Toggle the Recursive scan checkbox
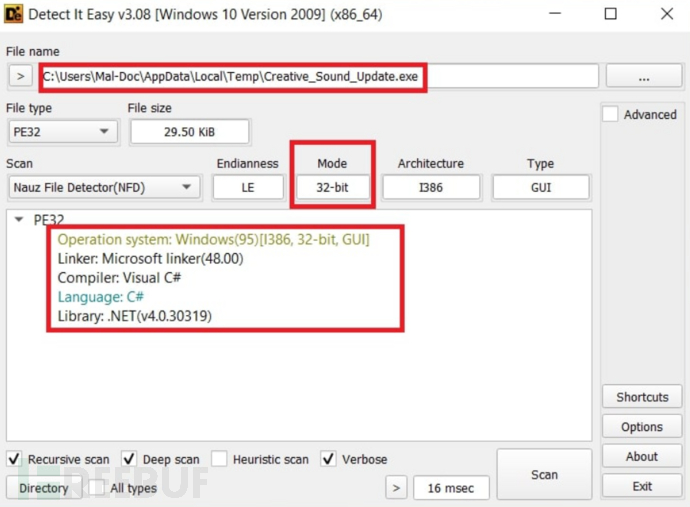 (15, 459)
